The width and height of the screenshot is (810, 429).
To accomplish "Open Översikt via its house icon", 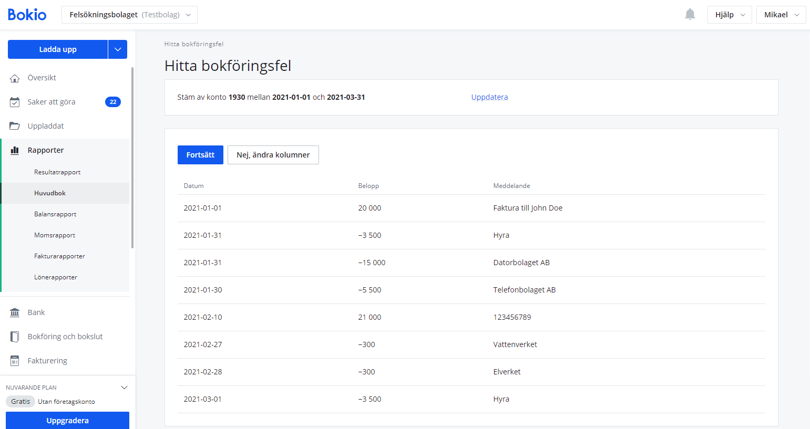I will pos(15,78).
